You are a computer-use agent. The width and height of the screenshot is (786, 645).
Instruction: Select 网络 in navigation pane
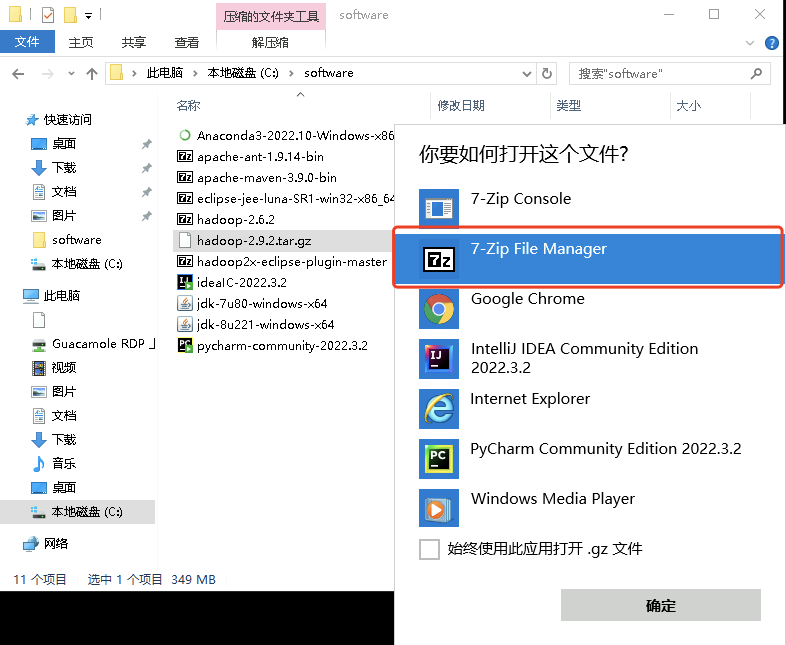56,543
